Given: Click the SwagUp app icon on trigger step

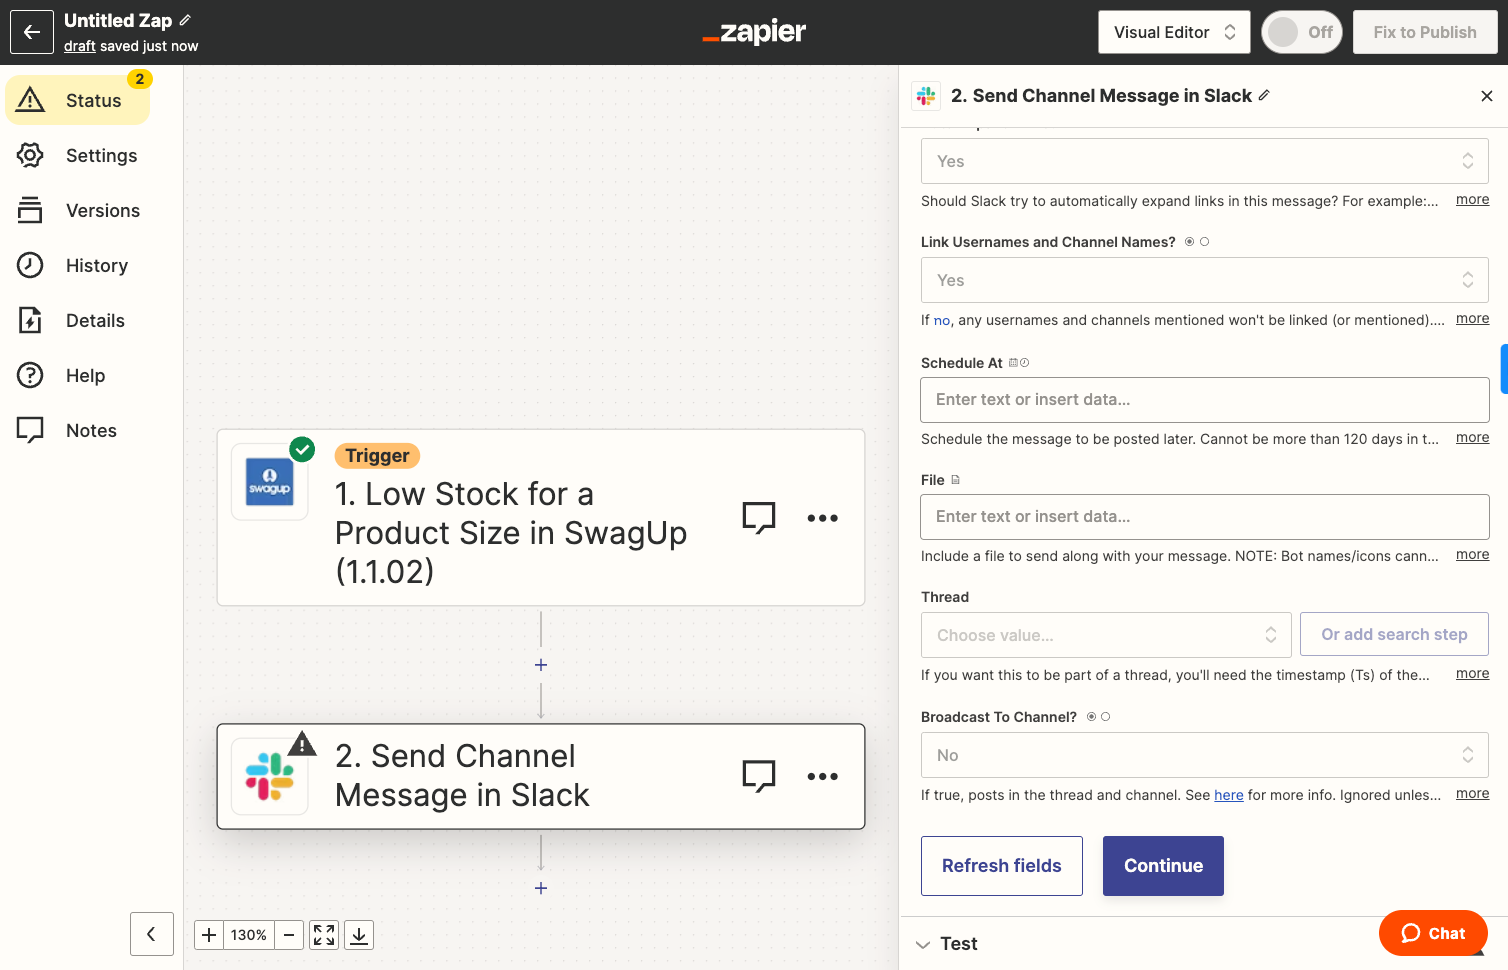Looking at the screenshot, I should 270,482.
